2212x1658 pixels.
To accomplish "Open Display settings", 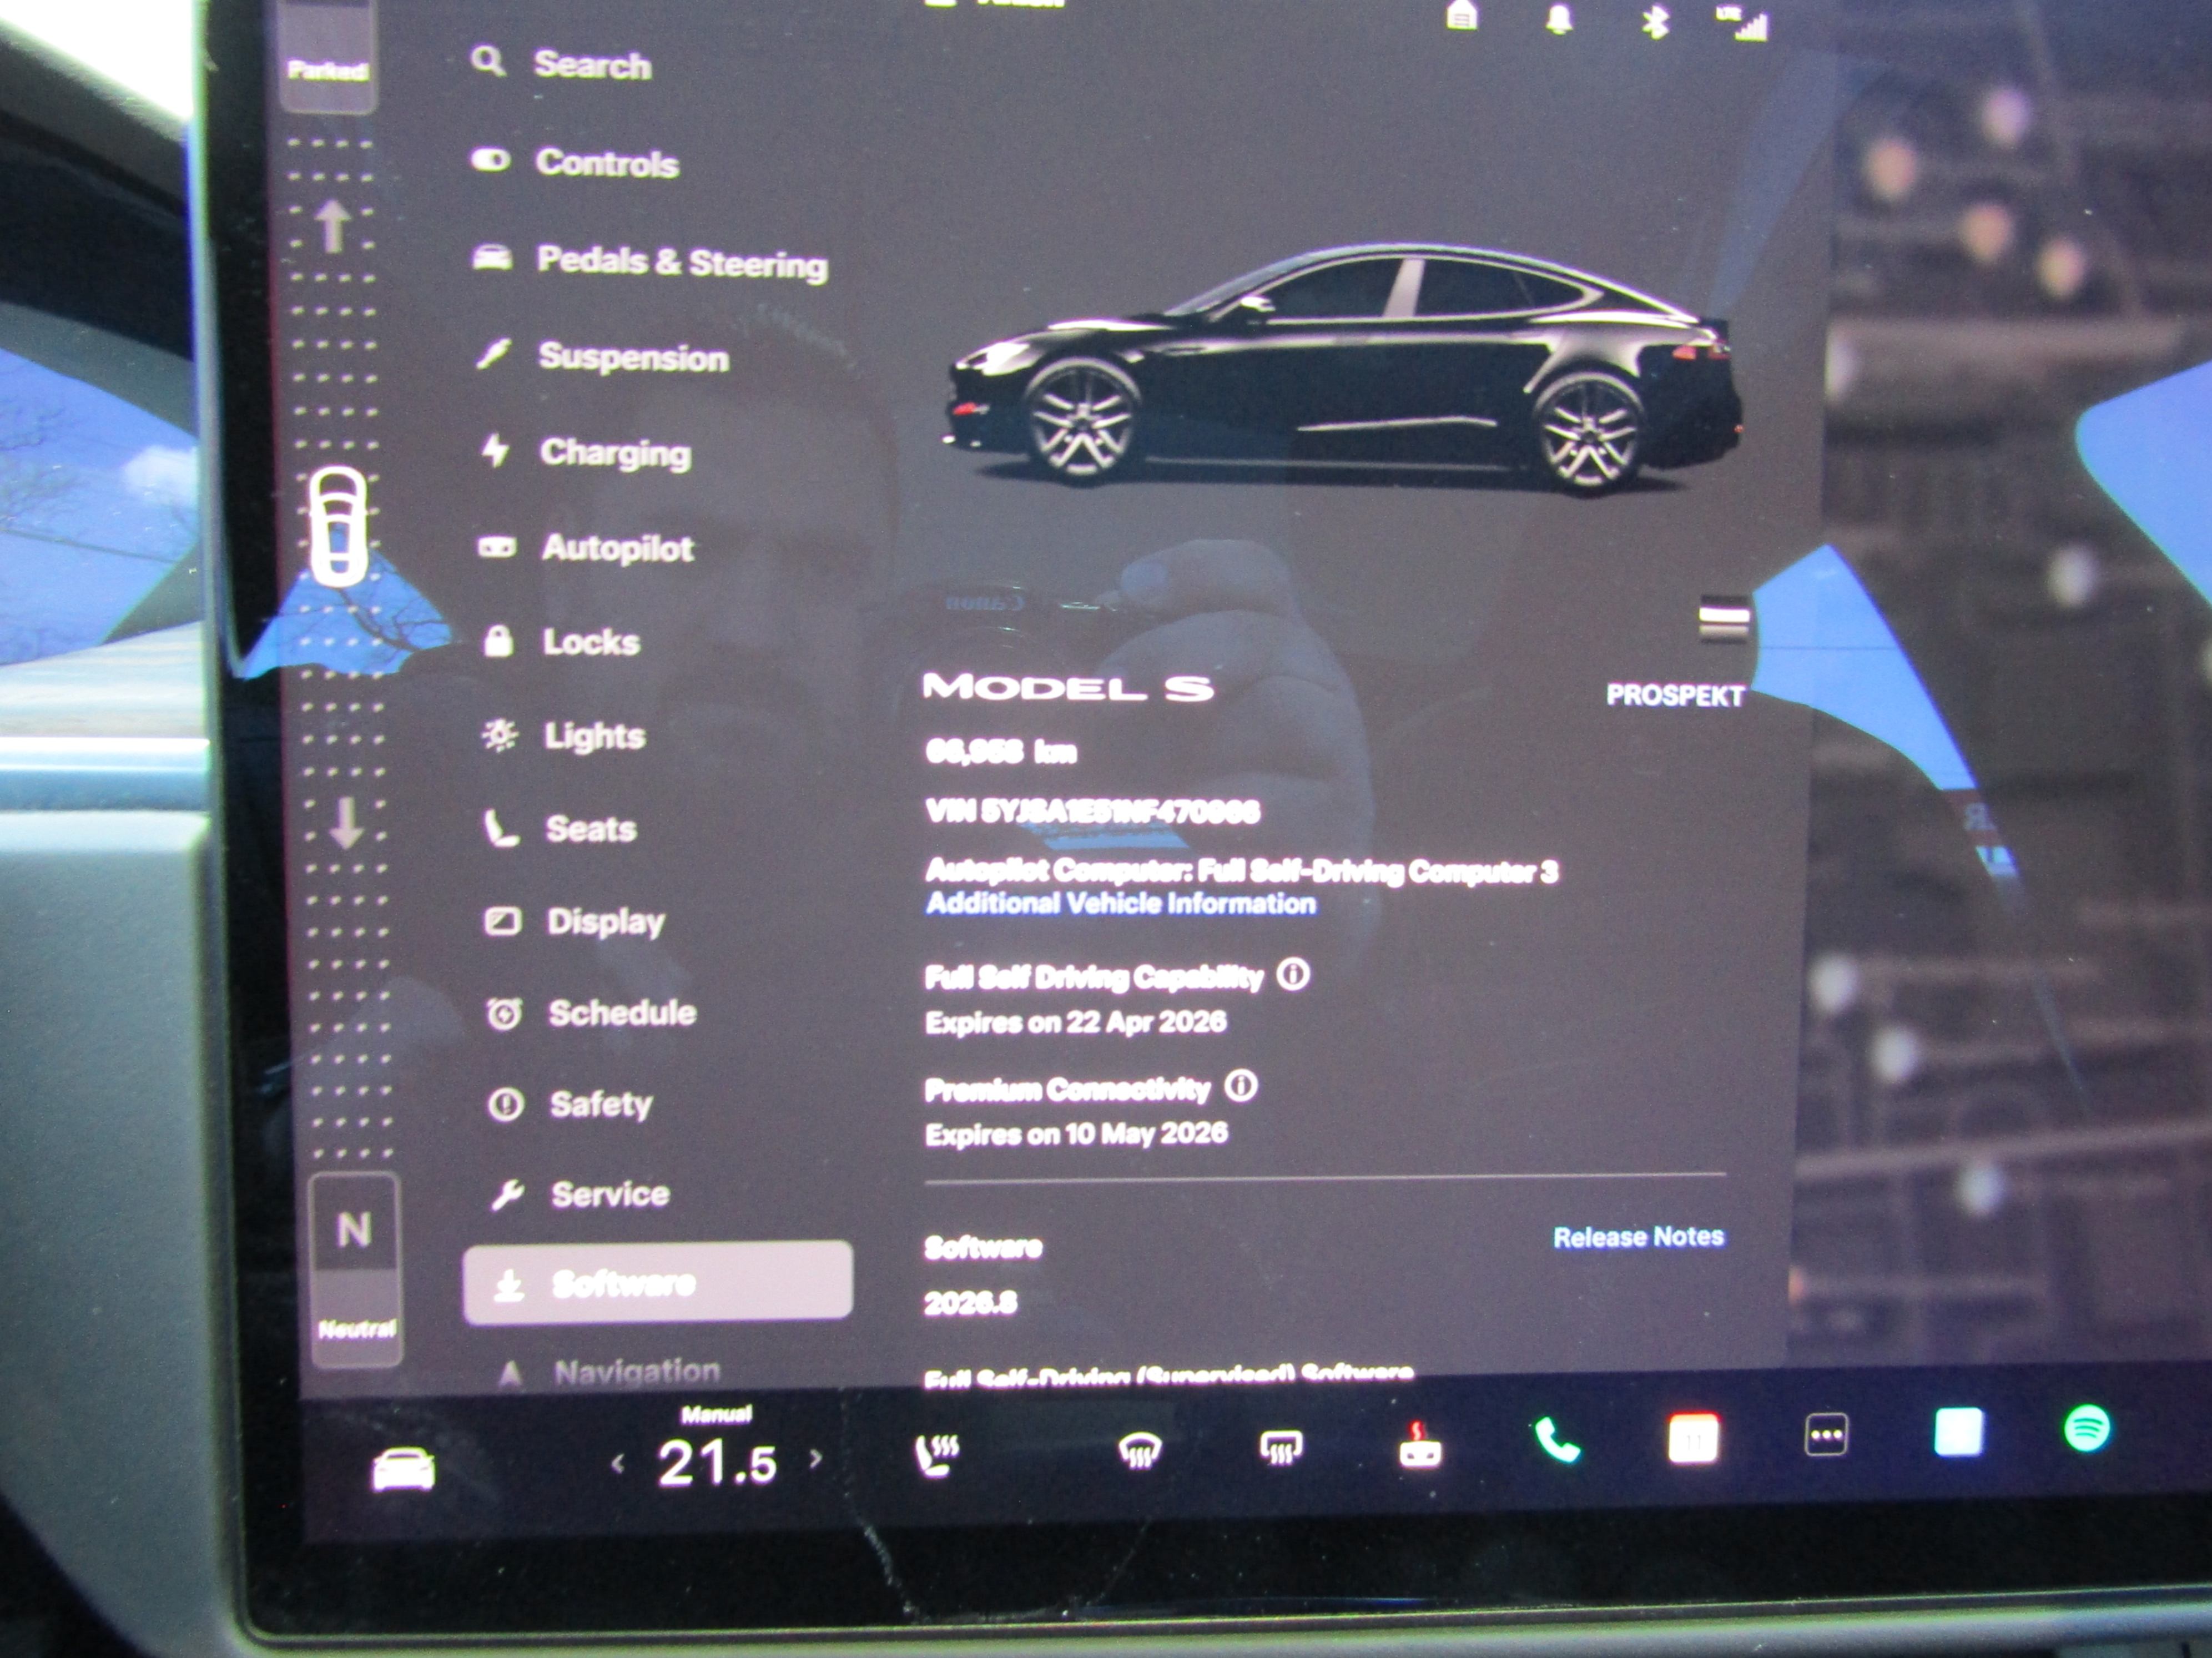I will coord(574,921).
